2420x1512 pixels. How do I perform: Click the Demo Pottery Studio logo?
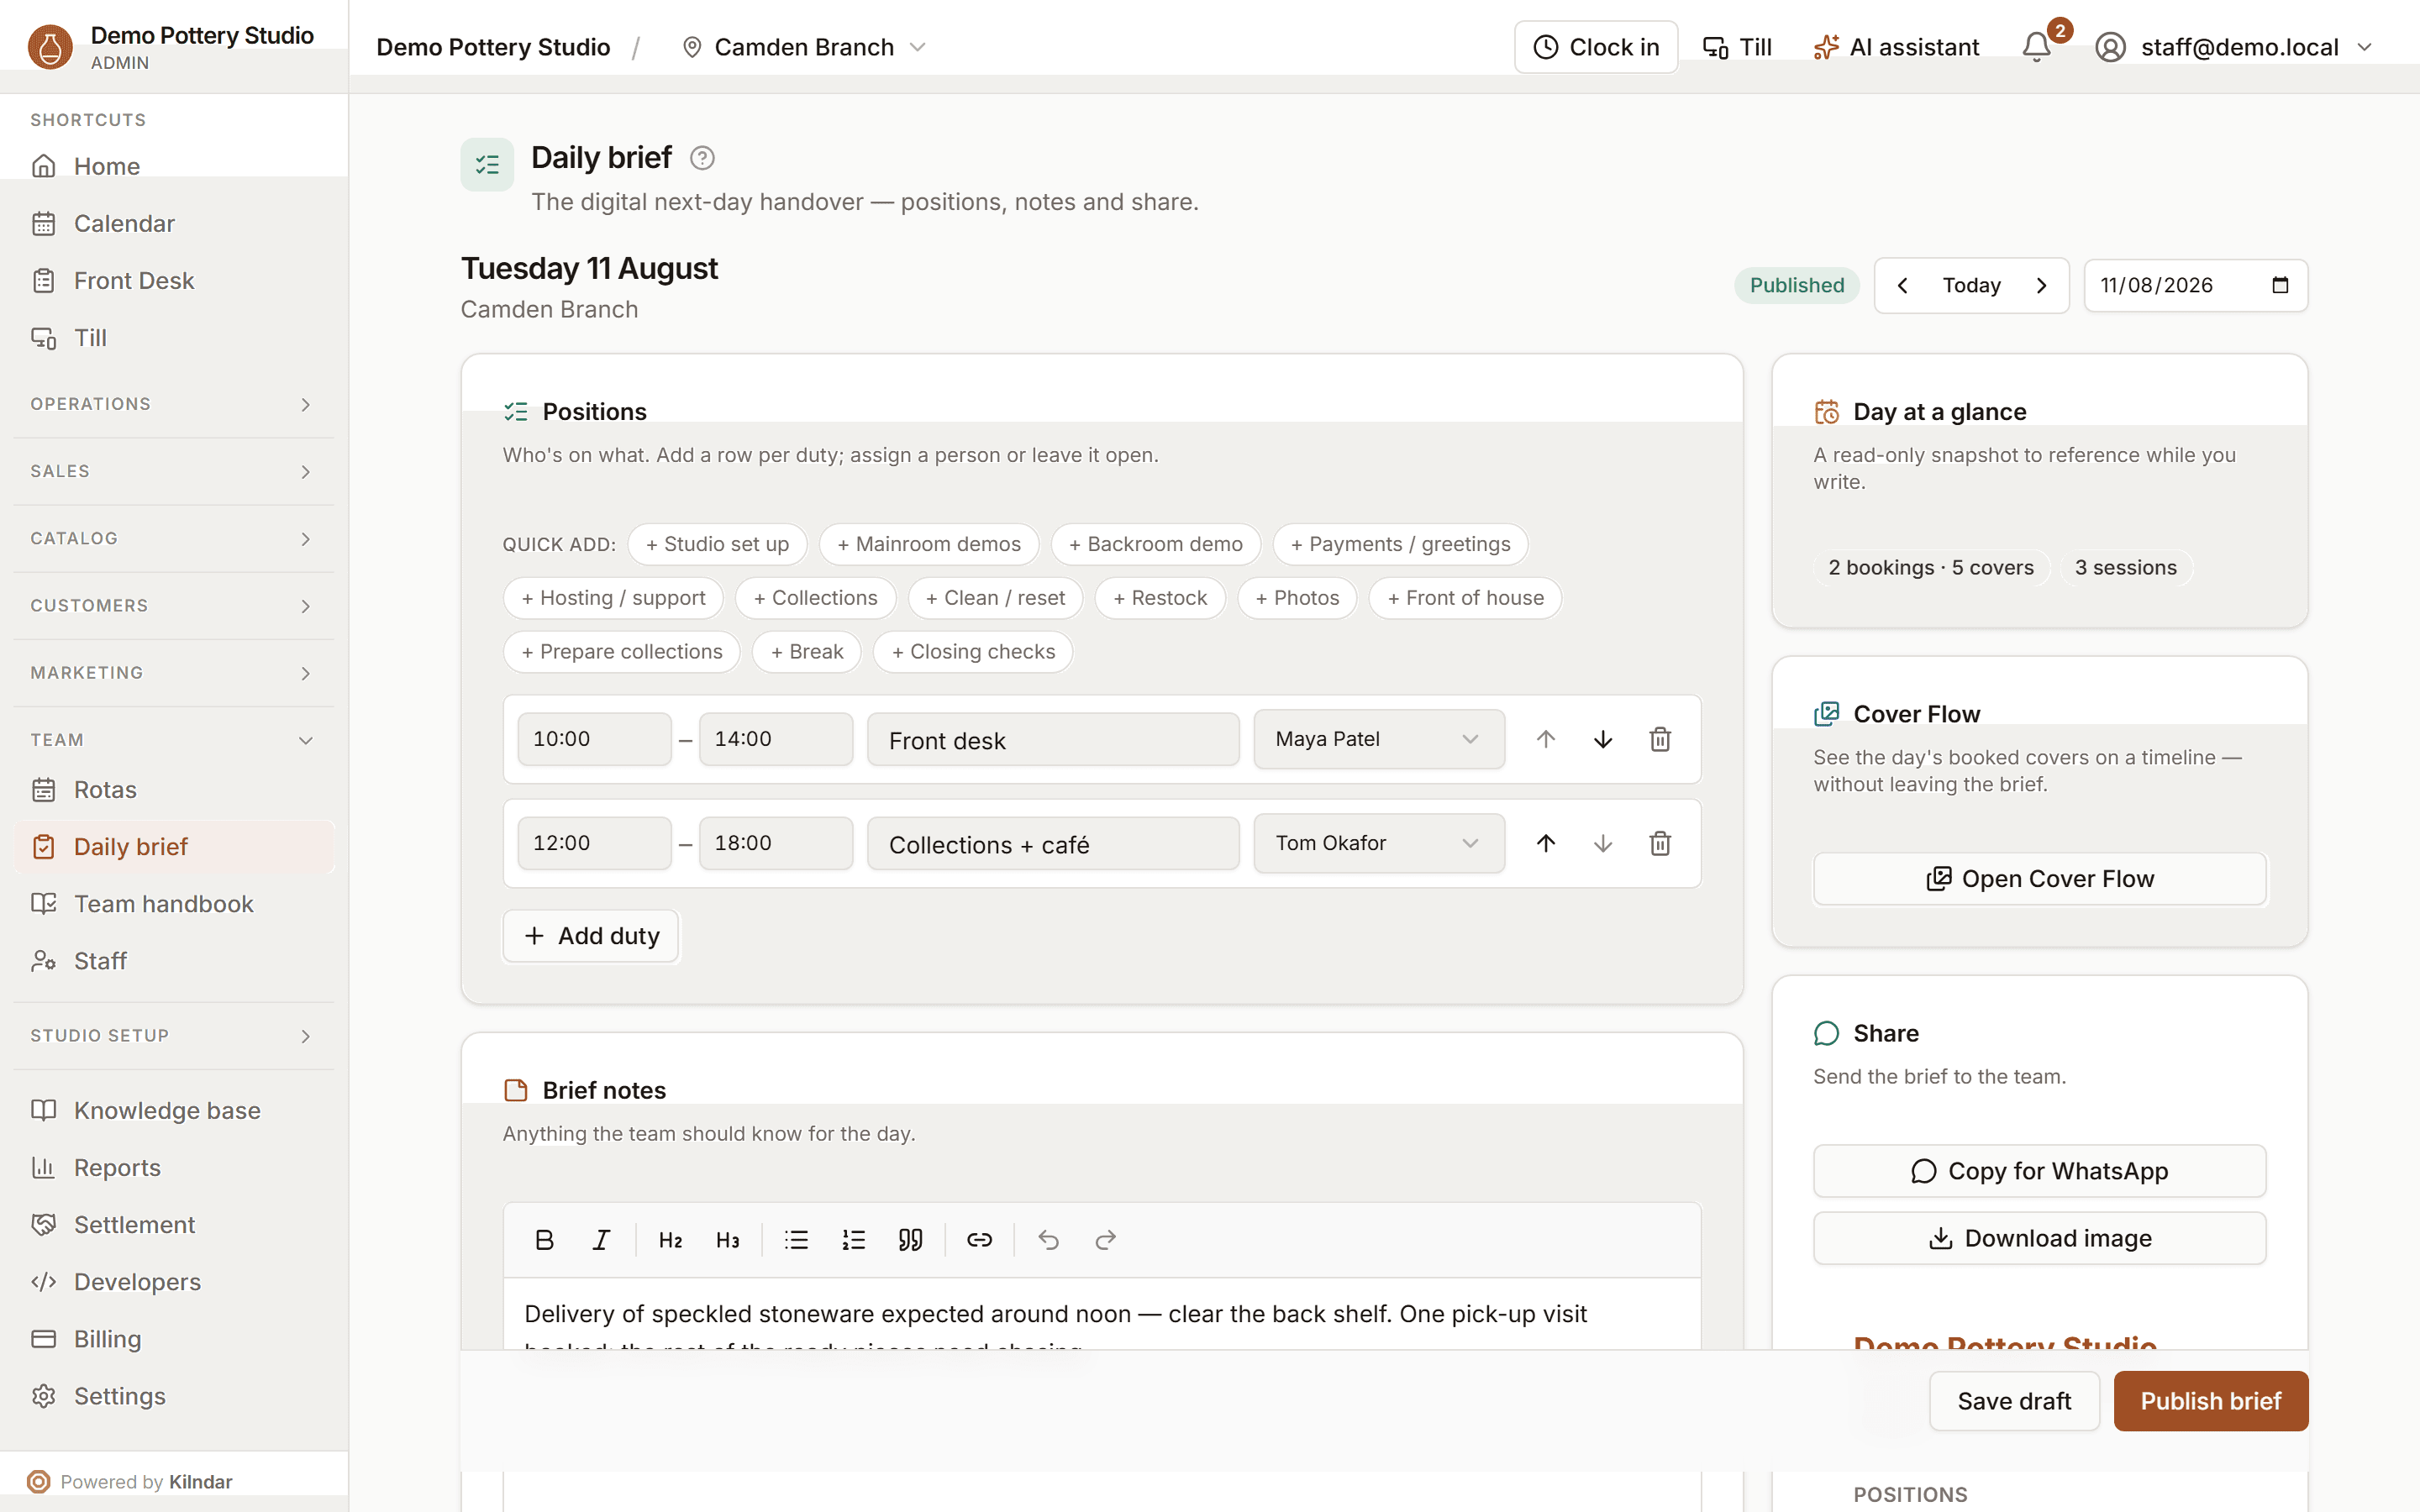coord(50,47)
